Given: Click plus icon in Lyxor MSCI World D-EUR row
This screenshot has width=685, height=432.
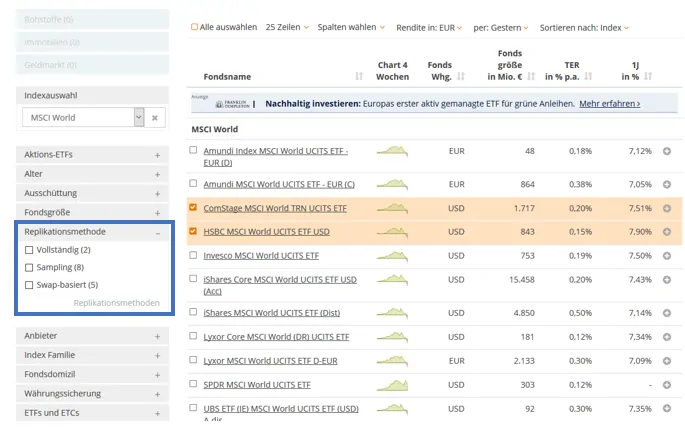Looking at the screenshot, I should pyautogui.click(x=667, y=361).
